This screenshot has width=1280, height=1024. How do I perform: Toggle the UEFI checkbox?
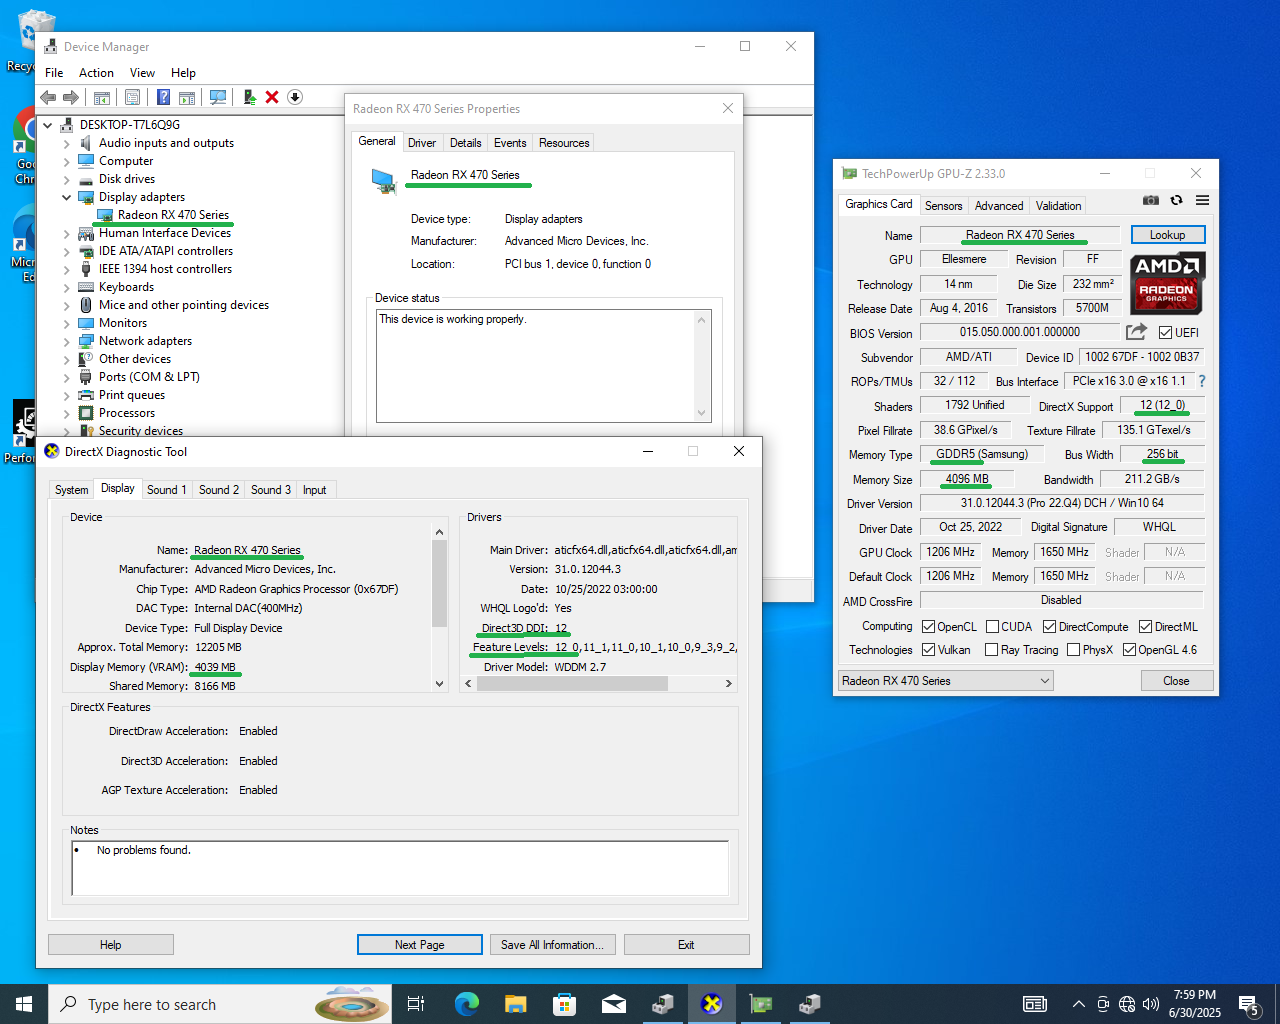point(1166,333)
